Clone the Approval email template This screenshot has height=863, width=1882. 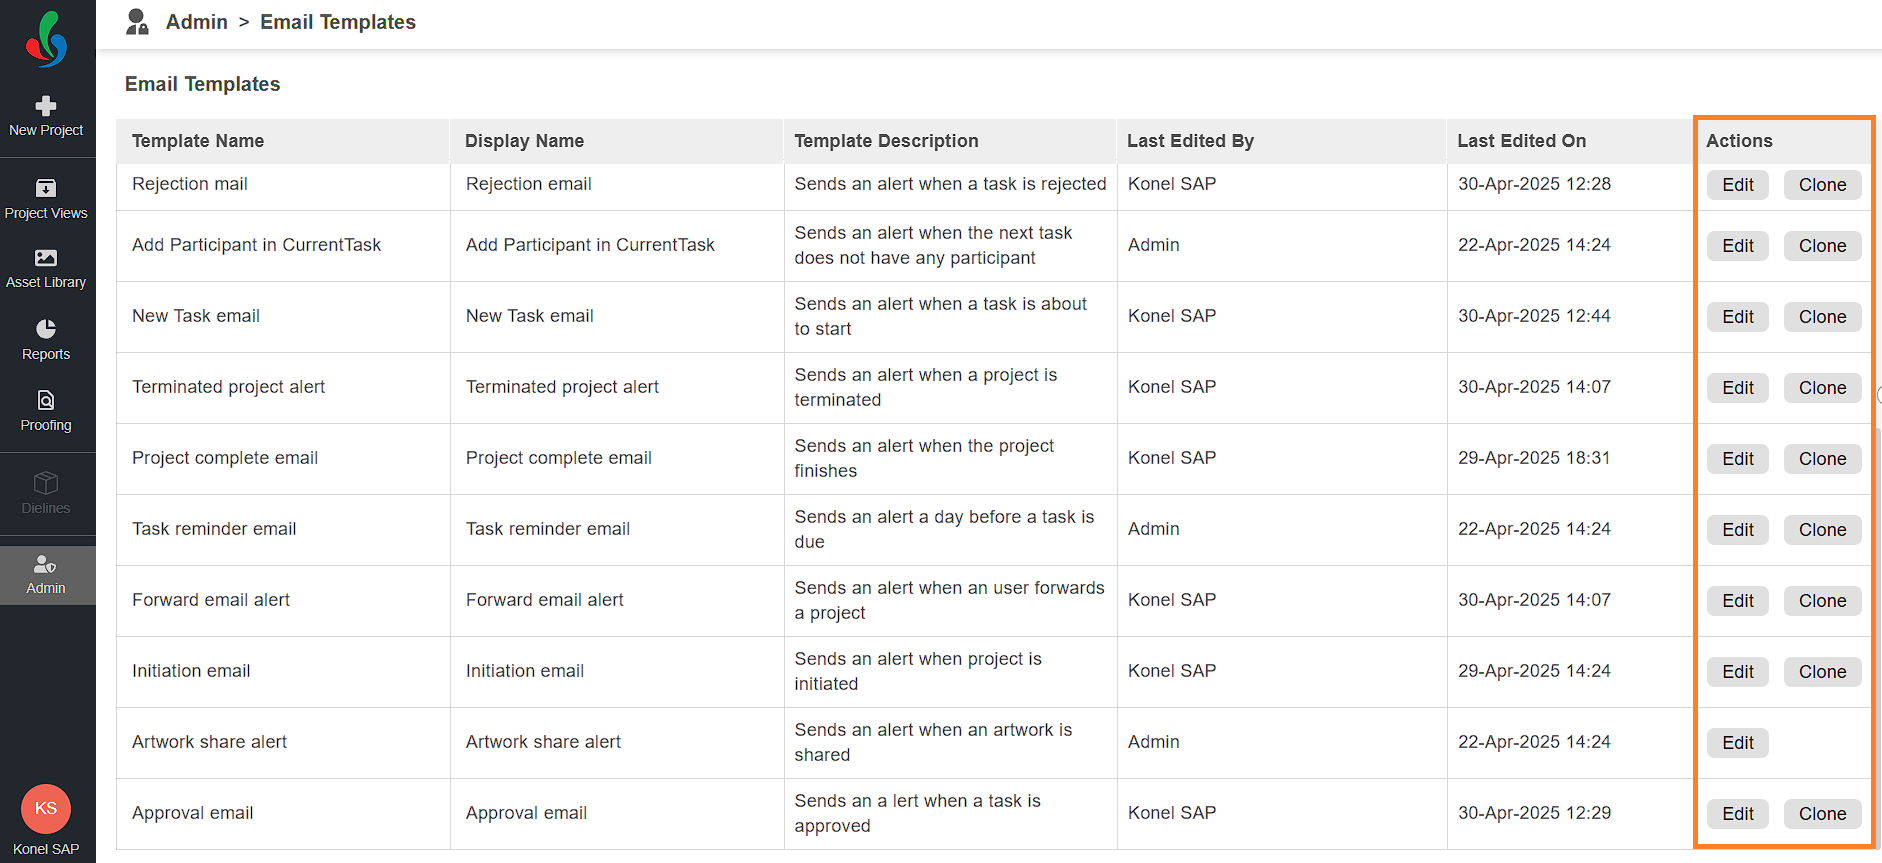coord(1822,814)
